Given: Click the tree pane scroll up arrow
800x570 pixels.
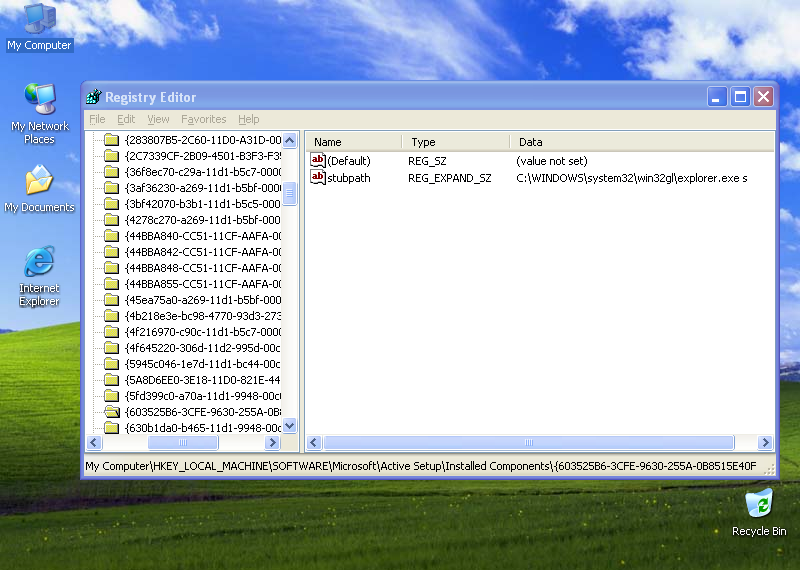Looking at the screenshot, I should click(290, 140).
